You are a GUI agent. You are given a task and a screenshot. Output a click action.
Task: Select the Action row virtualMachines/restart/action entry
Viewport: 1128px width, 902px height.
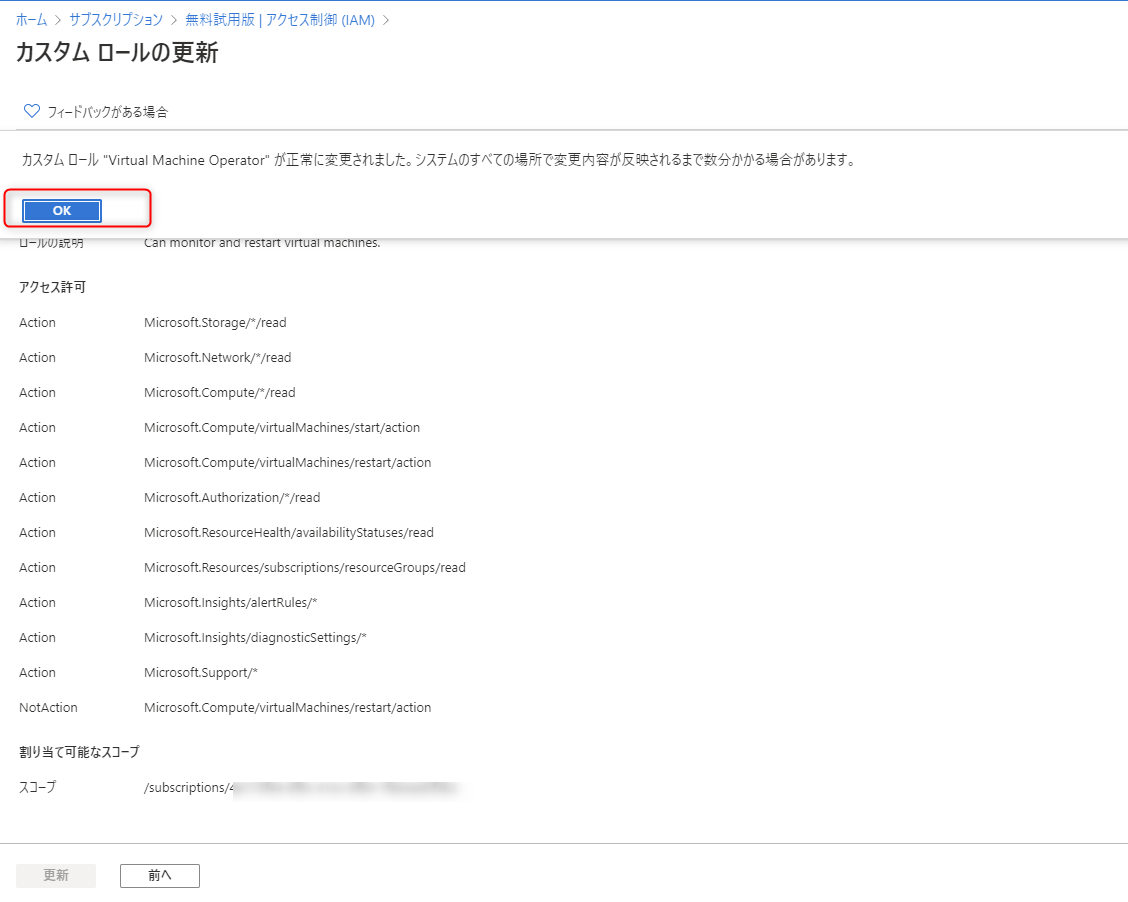point(288,463)
